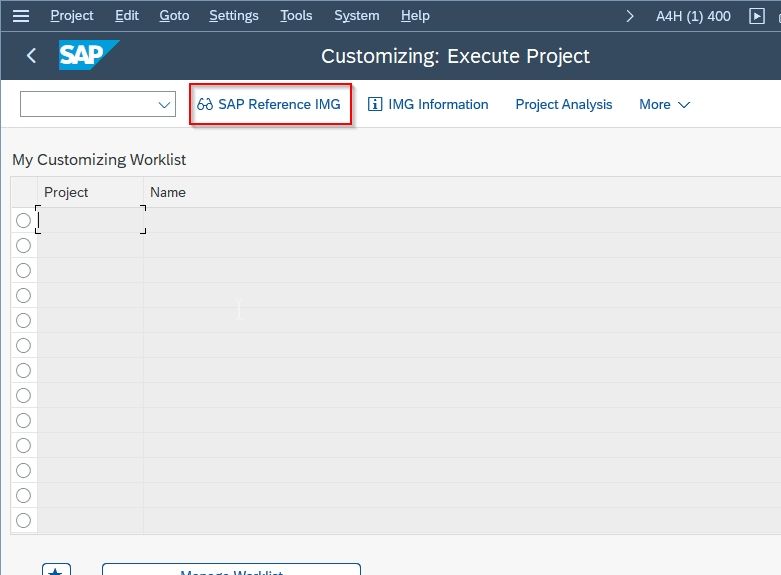Click IMG Information button
Screen dimensions: 781x575
(x=428, y=104)
